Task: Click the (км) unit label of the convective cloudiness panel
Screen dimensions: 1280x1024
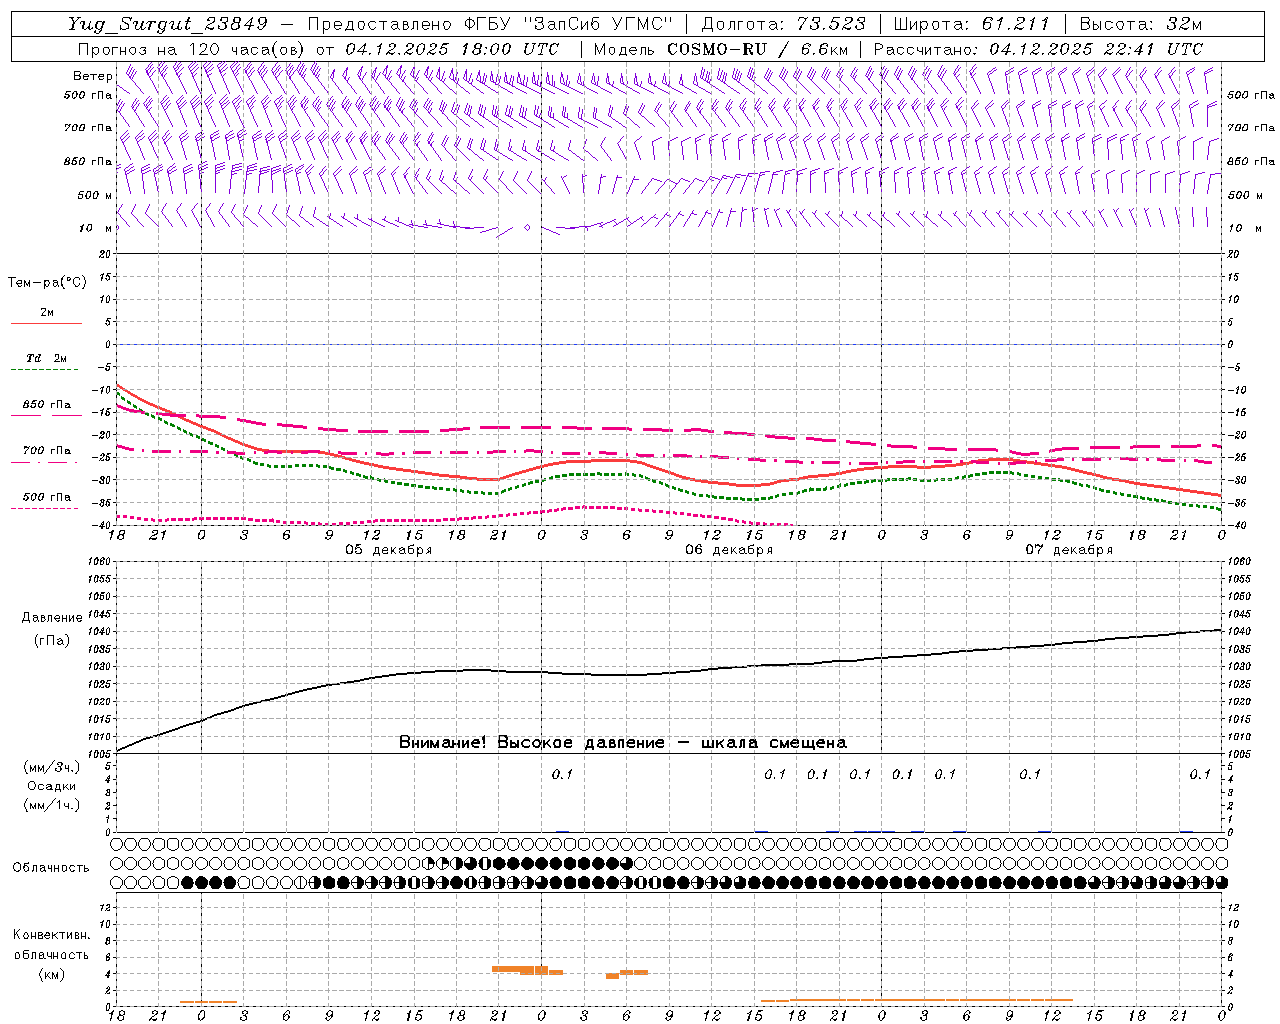Action: click(x=51, y=974)
